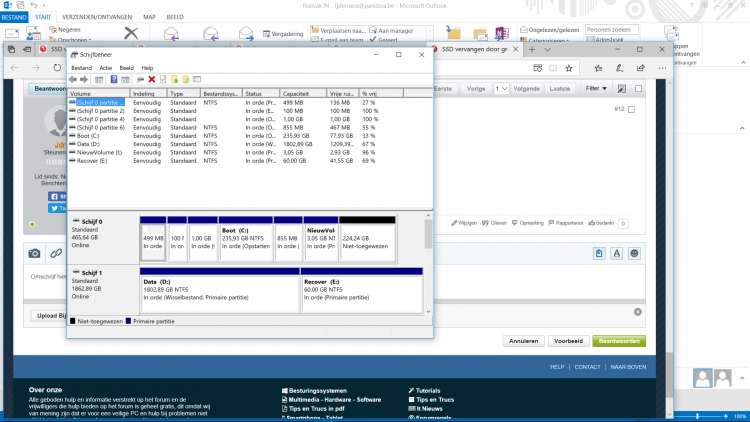Viewport: 750px width, 422px height.
Task: Click the disk view vertical scrollbar
Action: 429,233
